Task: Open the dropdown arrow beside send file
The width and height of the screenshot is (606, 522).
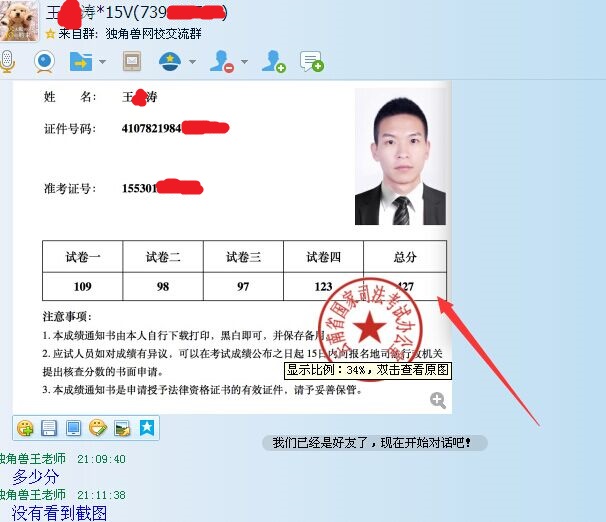Action: click(102, 63)
